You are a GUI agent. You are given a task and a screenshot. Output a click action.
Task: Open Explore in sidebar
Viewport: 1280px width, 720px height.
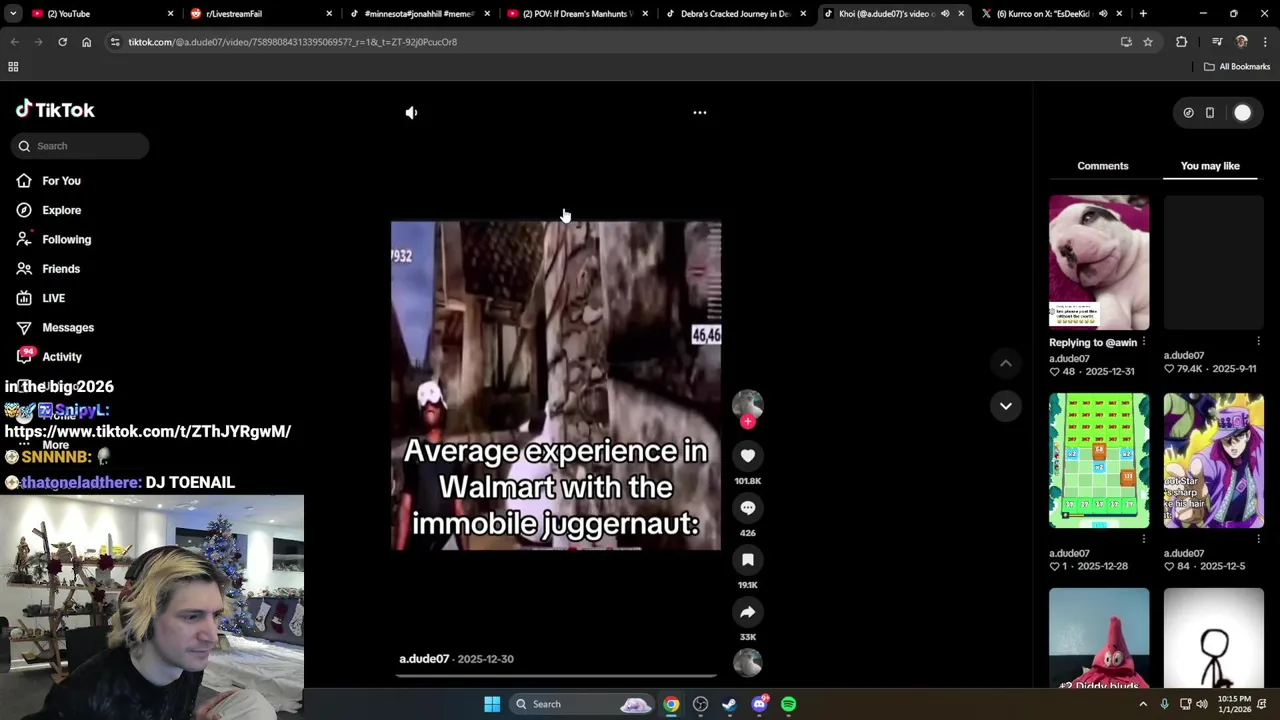coord(61,210)
